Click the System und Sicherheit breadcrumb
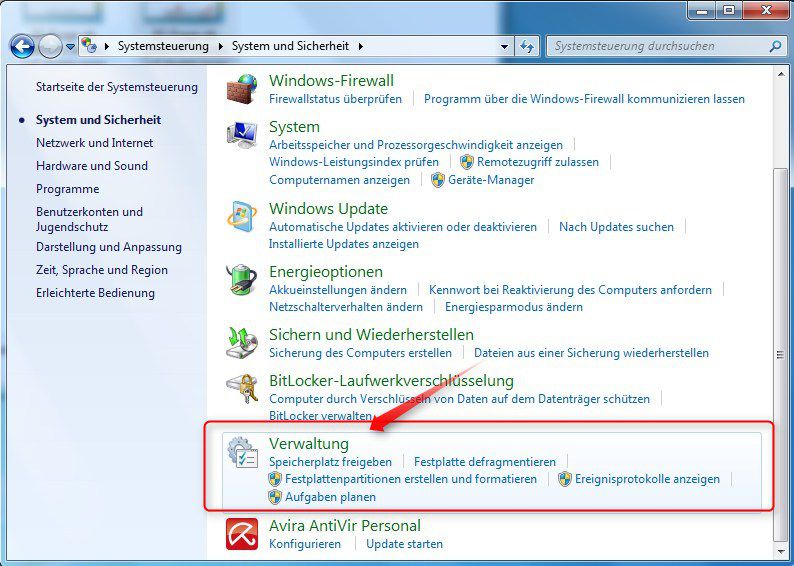 click(x=290, y=46)
